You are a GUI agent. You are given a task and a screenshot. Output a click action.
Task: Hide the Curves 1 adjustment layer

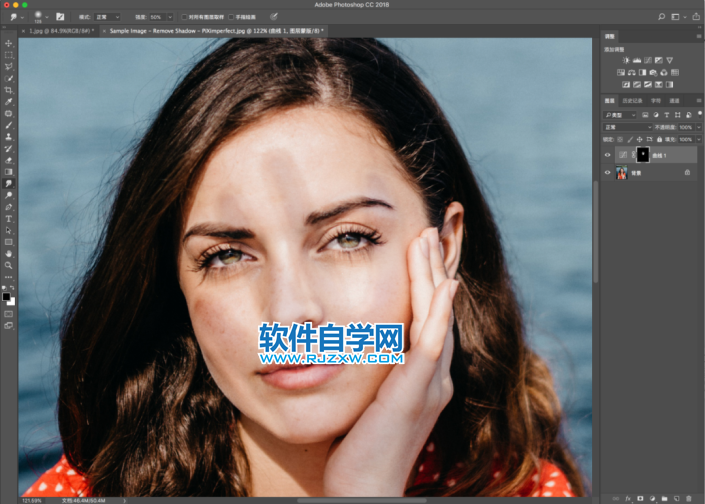pos(607,155)
